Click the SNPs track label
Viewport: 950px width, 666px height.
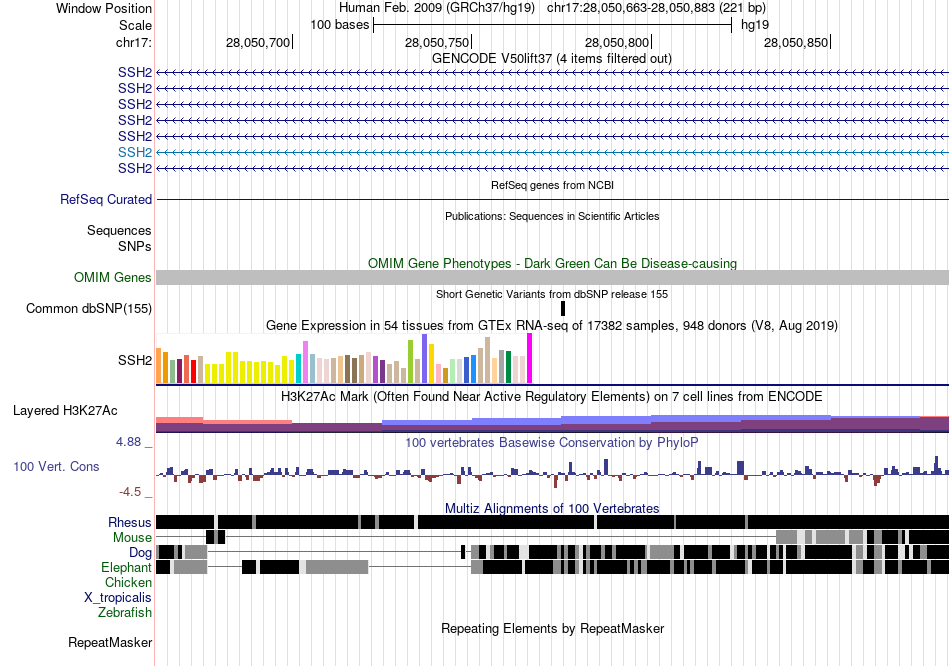tap(135, 247)
